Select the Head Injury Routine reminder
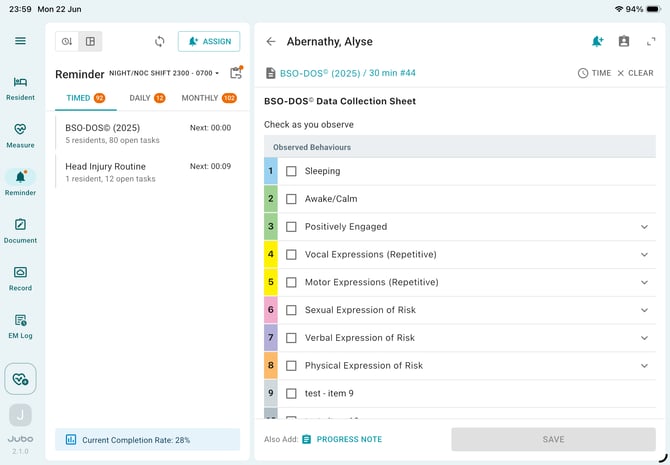The width and height of the screenshot is (670, 465). click(148, 172)
